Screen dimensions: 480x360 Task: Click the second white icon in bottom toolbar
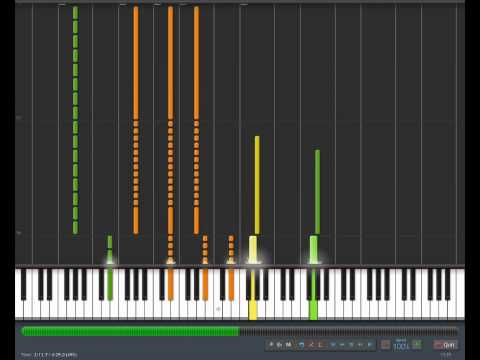pyautogui.click(x=279, y=345)
